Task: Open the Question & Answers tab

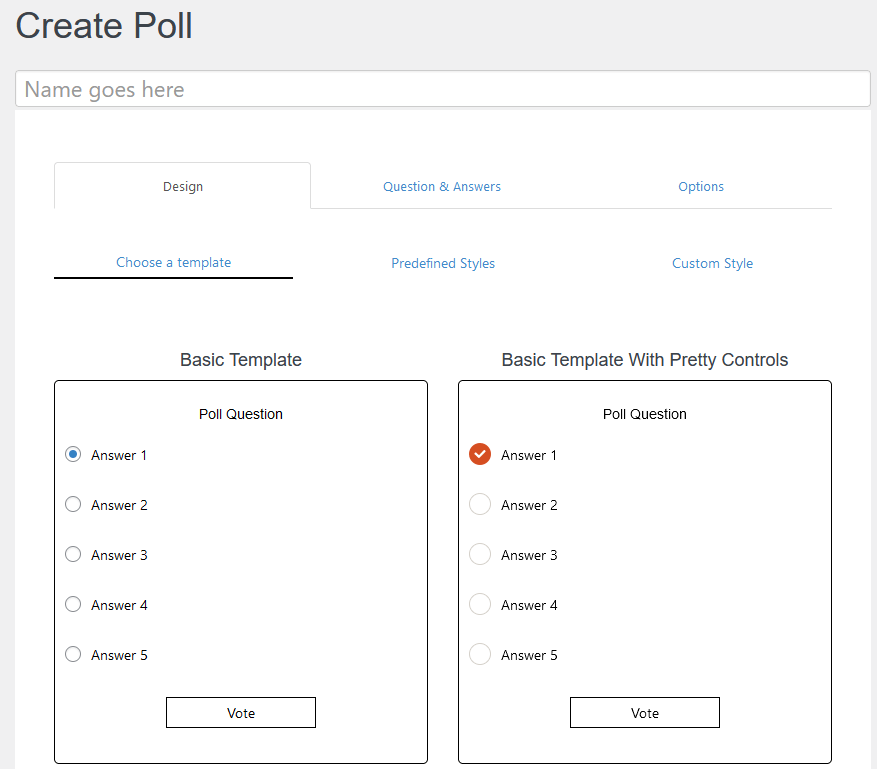Action: pyautogui.click(x=441, y=186)
